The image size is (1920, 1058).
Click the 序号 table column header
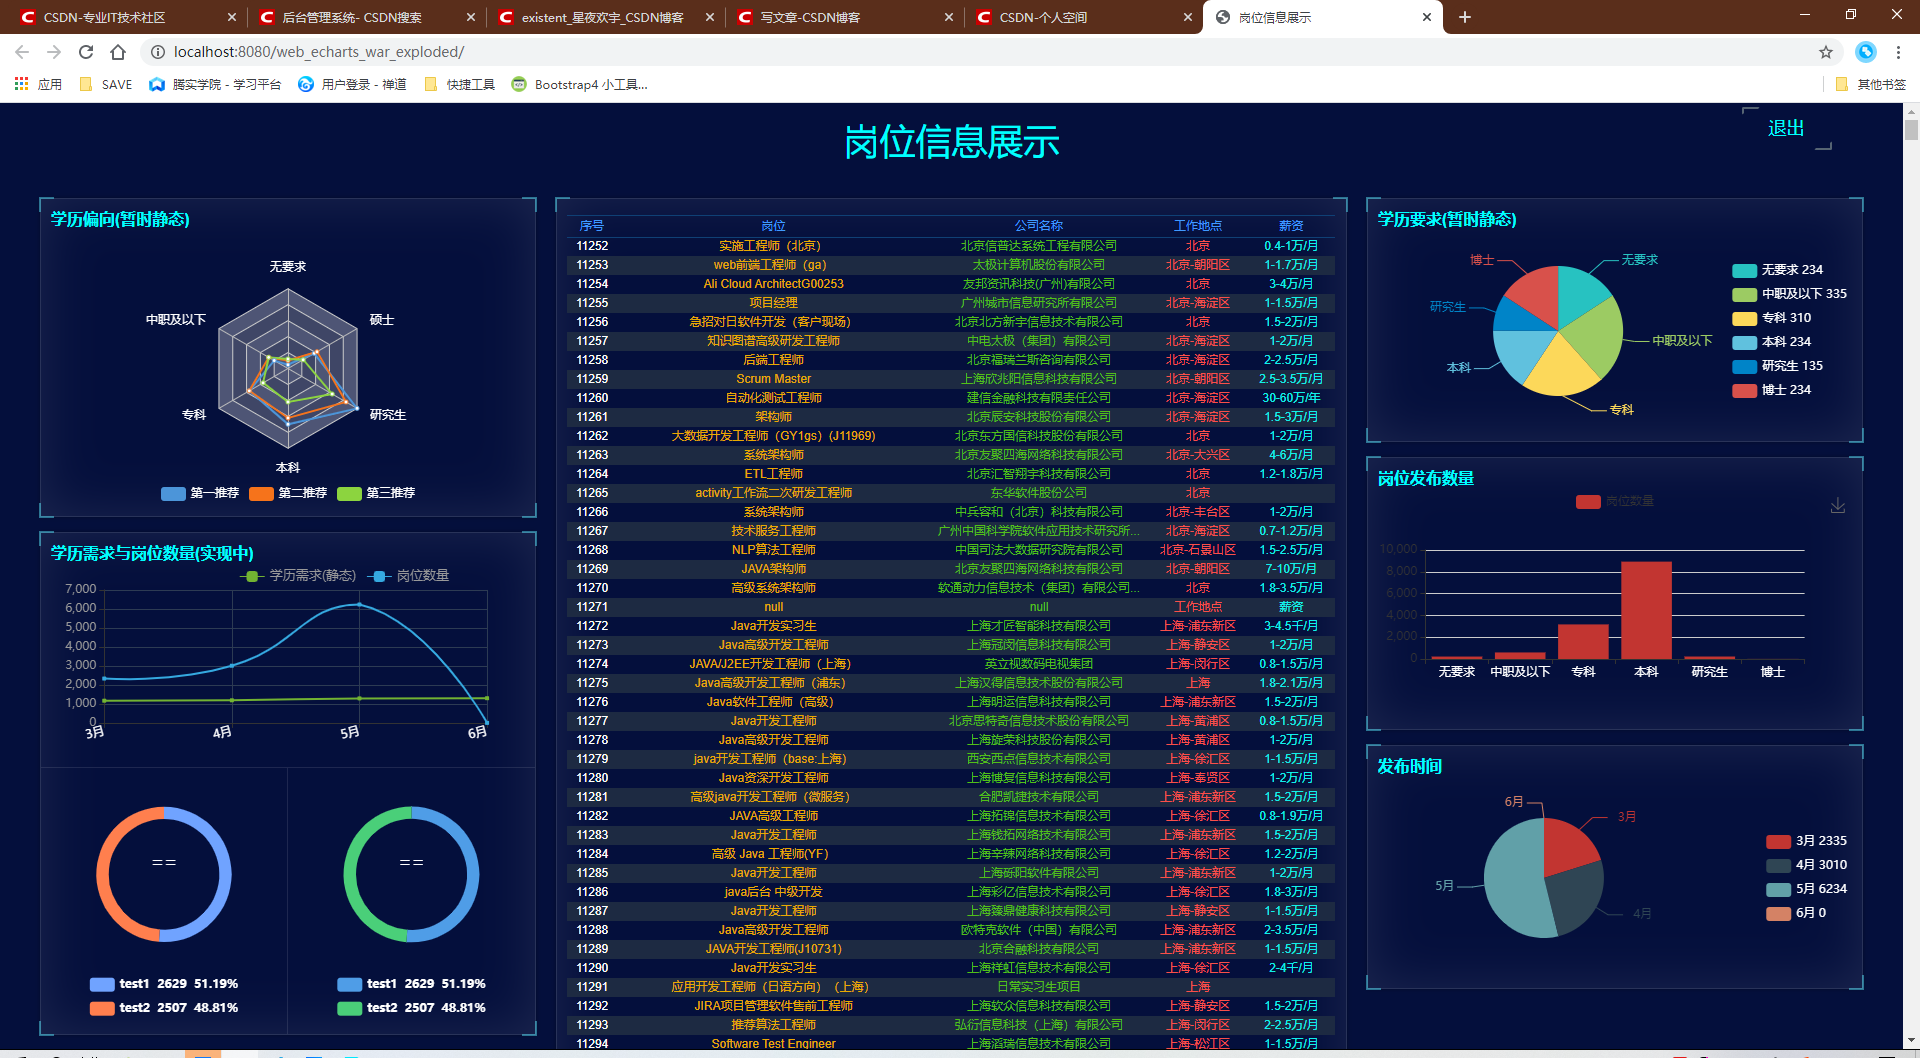[x=591, y=226]
